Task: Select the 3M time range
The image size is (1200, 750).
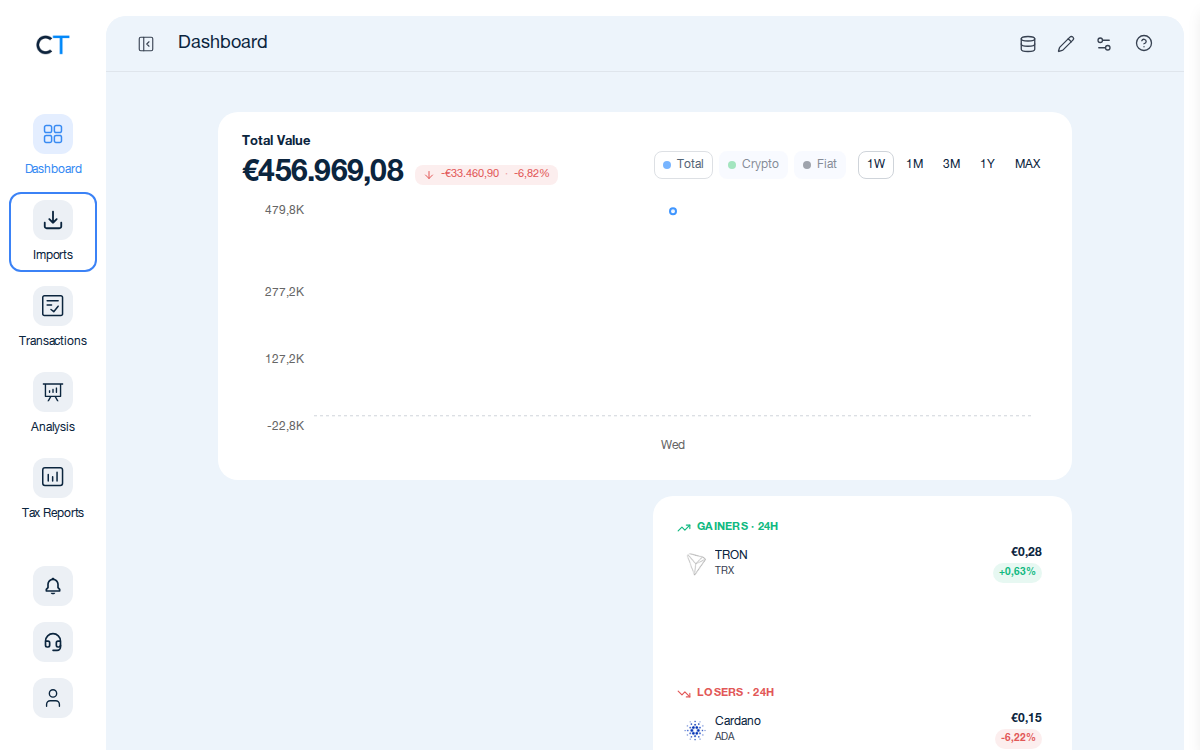Action: tap(951, 164)
